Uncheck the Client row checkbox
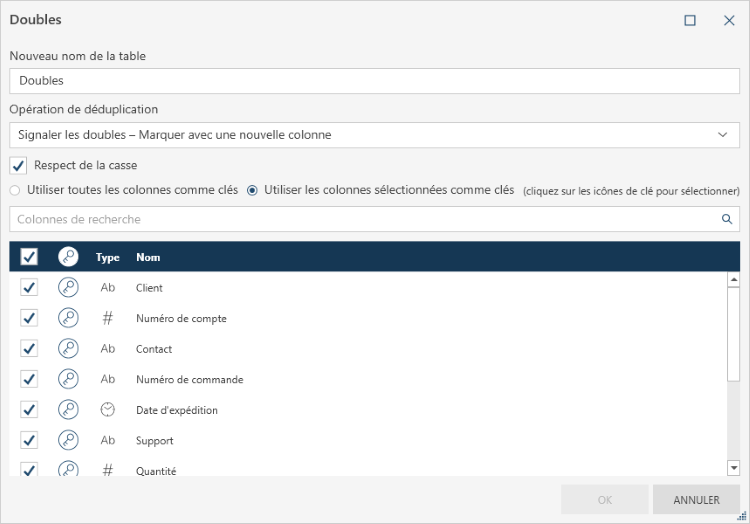 click(29, 288)
